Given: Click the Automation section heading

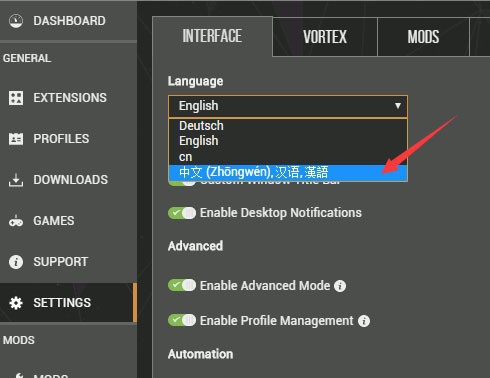Looking at the screenshot, I should [200, 354].
